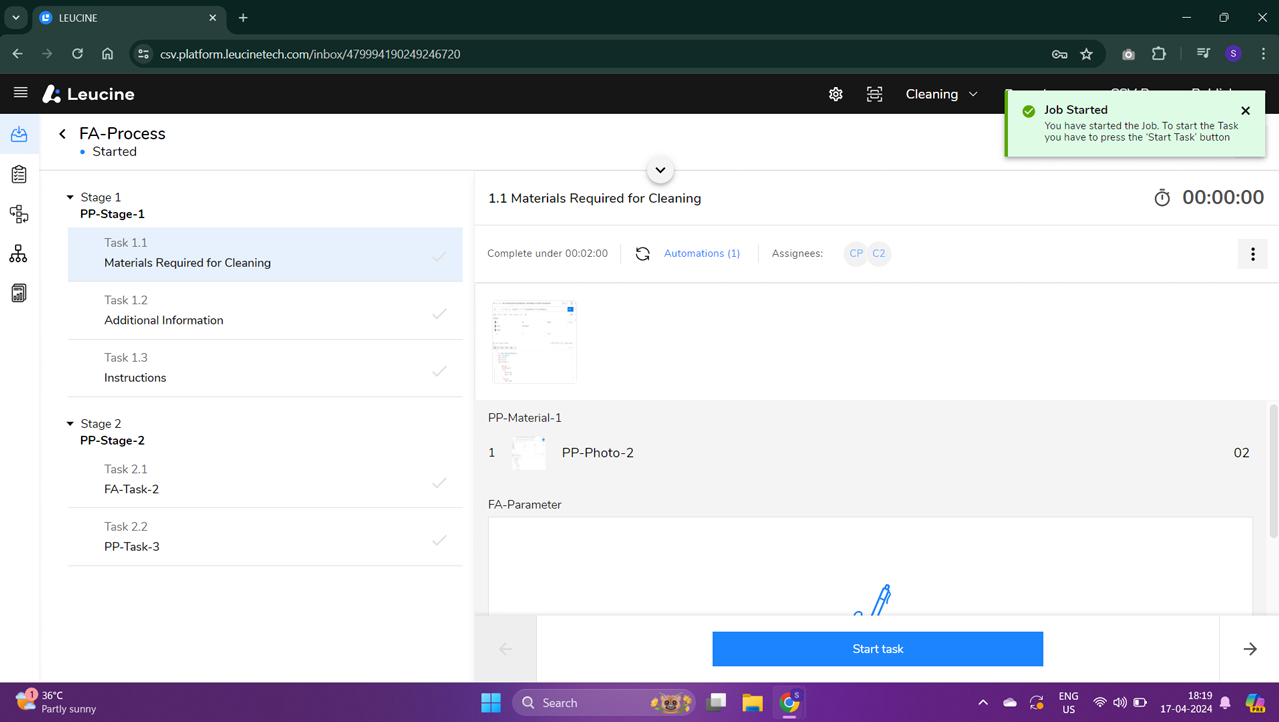Click the password key icon in the address bar

coord(1060,54)
